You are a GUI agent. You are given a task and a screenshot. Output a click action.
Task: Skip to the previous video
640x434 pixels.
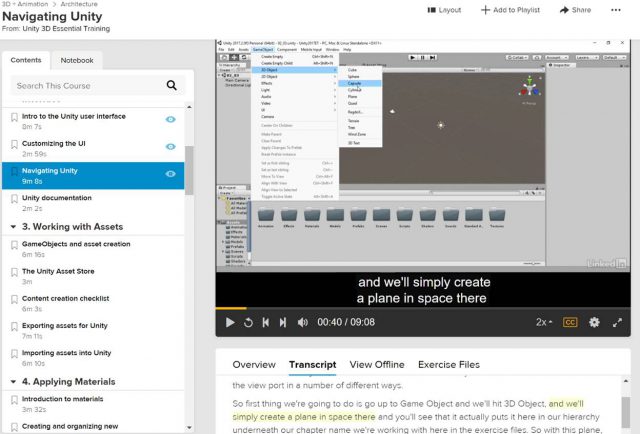pyautogui.click(x=266, y=323)
